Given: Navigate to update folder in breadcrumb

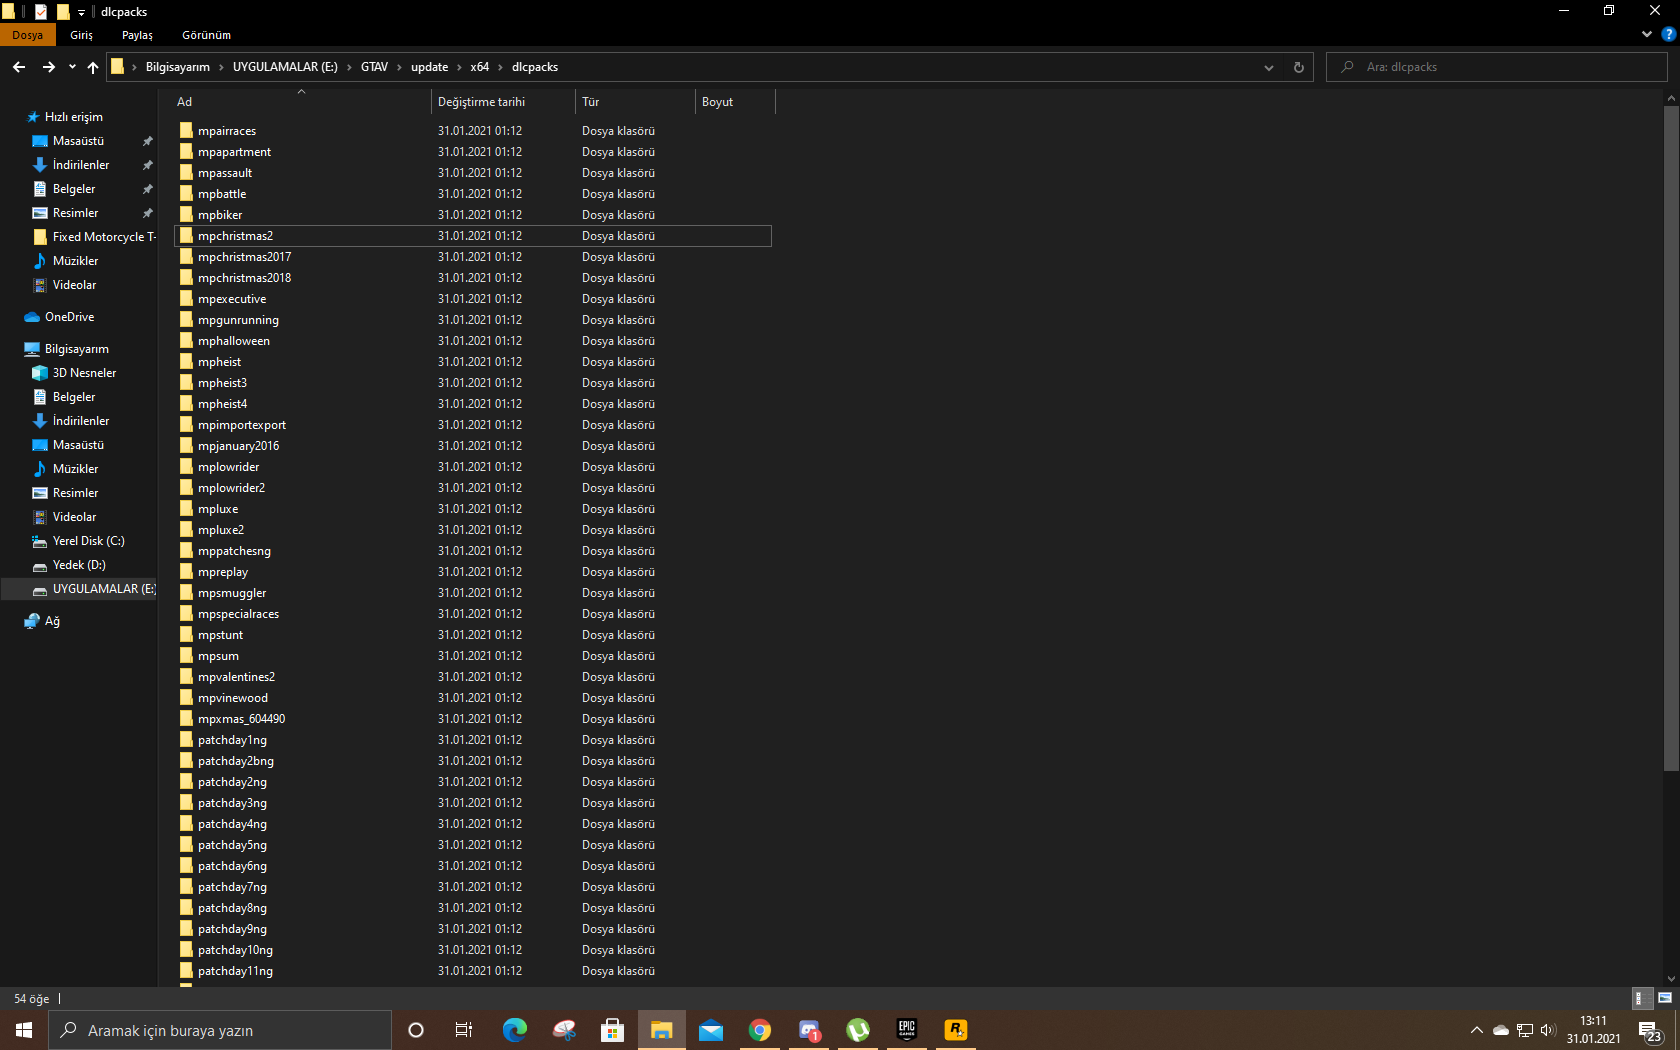Looking at the screenshot, I should coord(429,67).
